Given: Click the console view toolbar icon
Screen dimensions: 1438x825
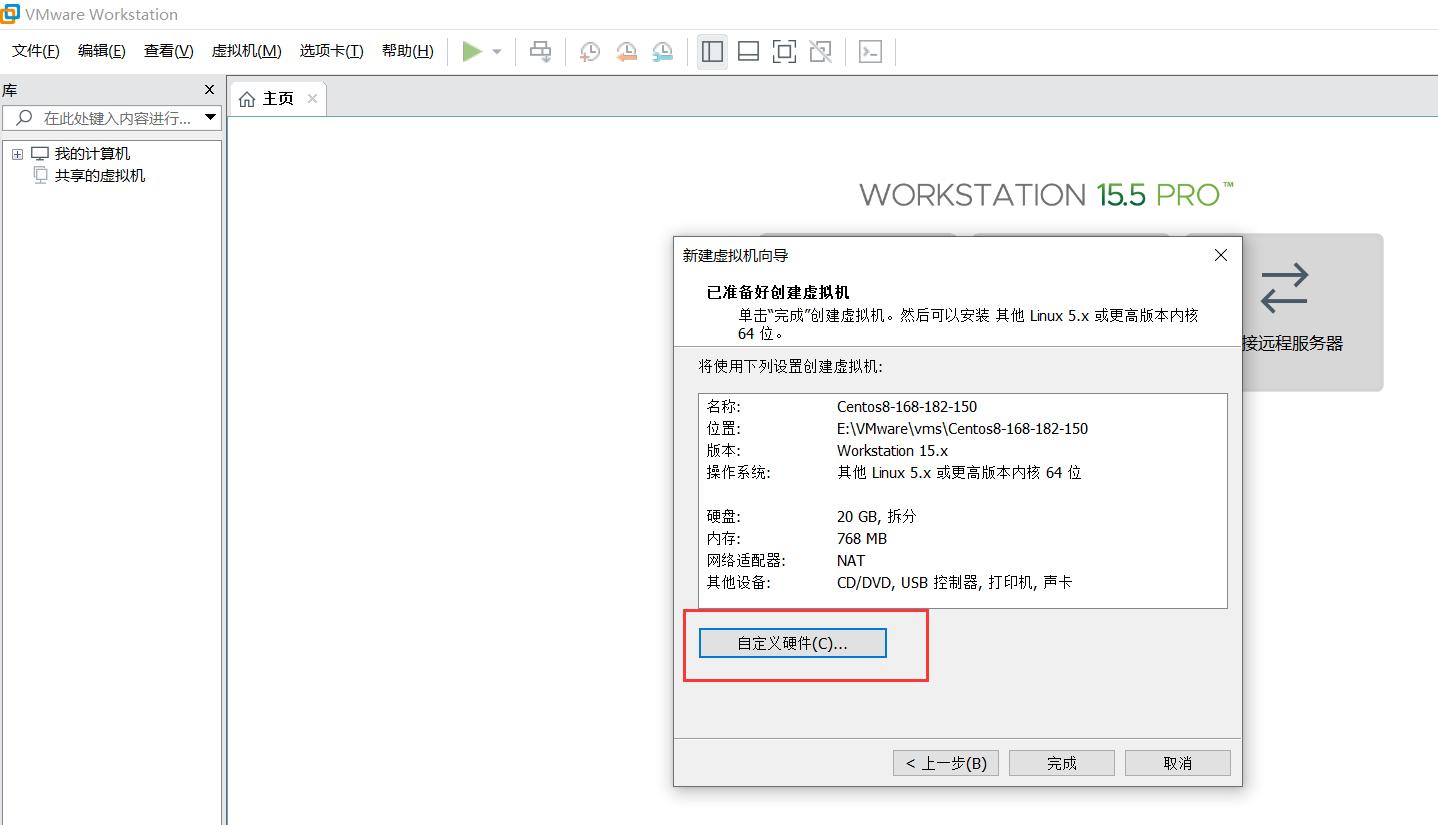Looking at the screenshot, I should (870, 51).
